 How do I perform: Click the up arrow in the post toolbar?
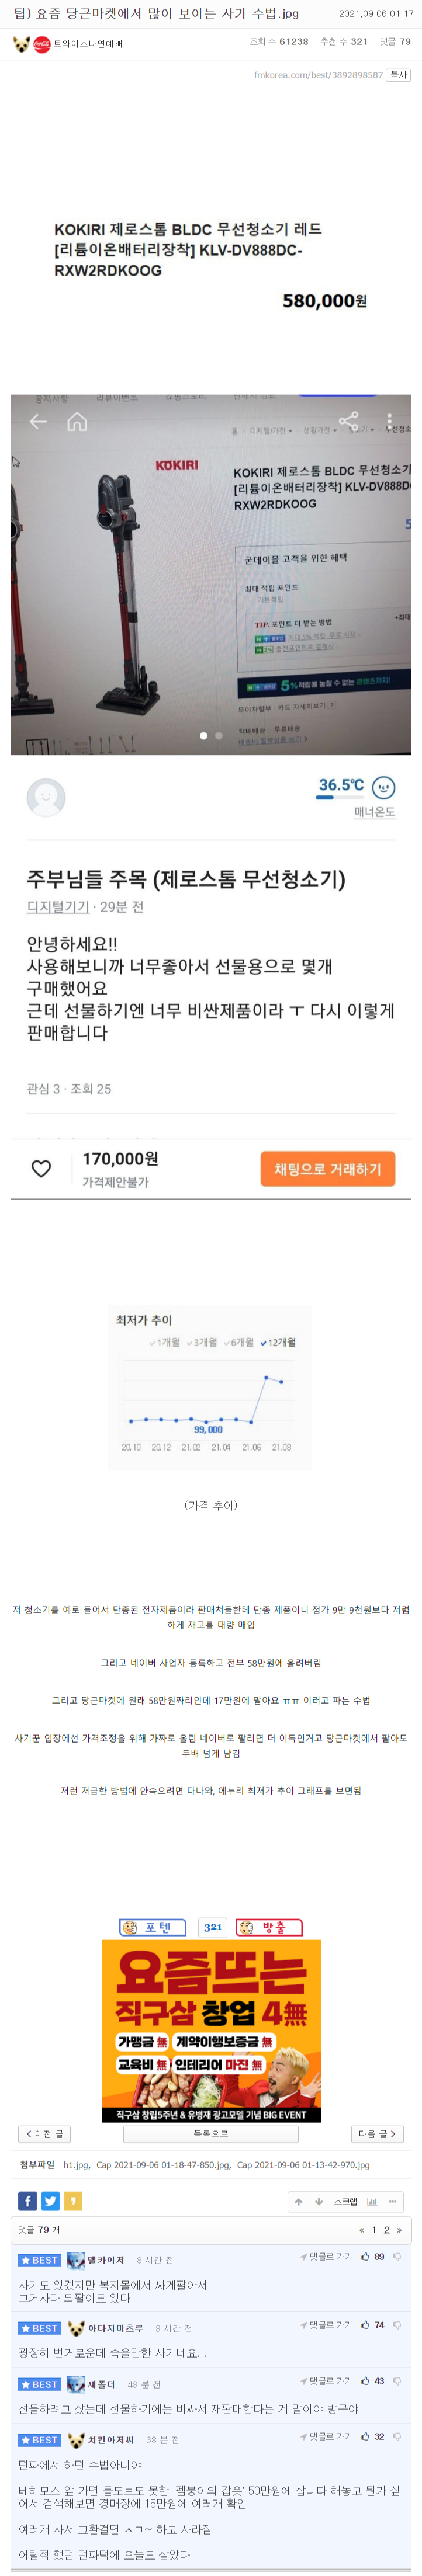pos(298,2201)
